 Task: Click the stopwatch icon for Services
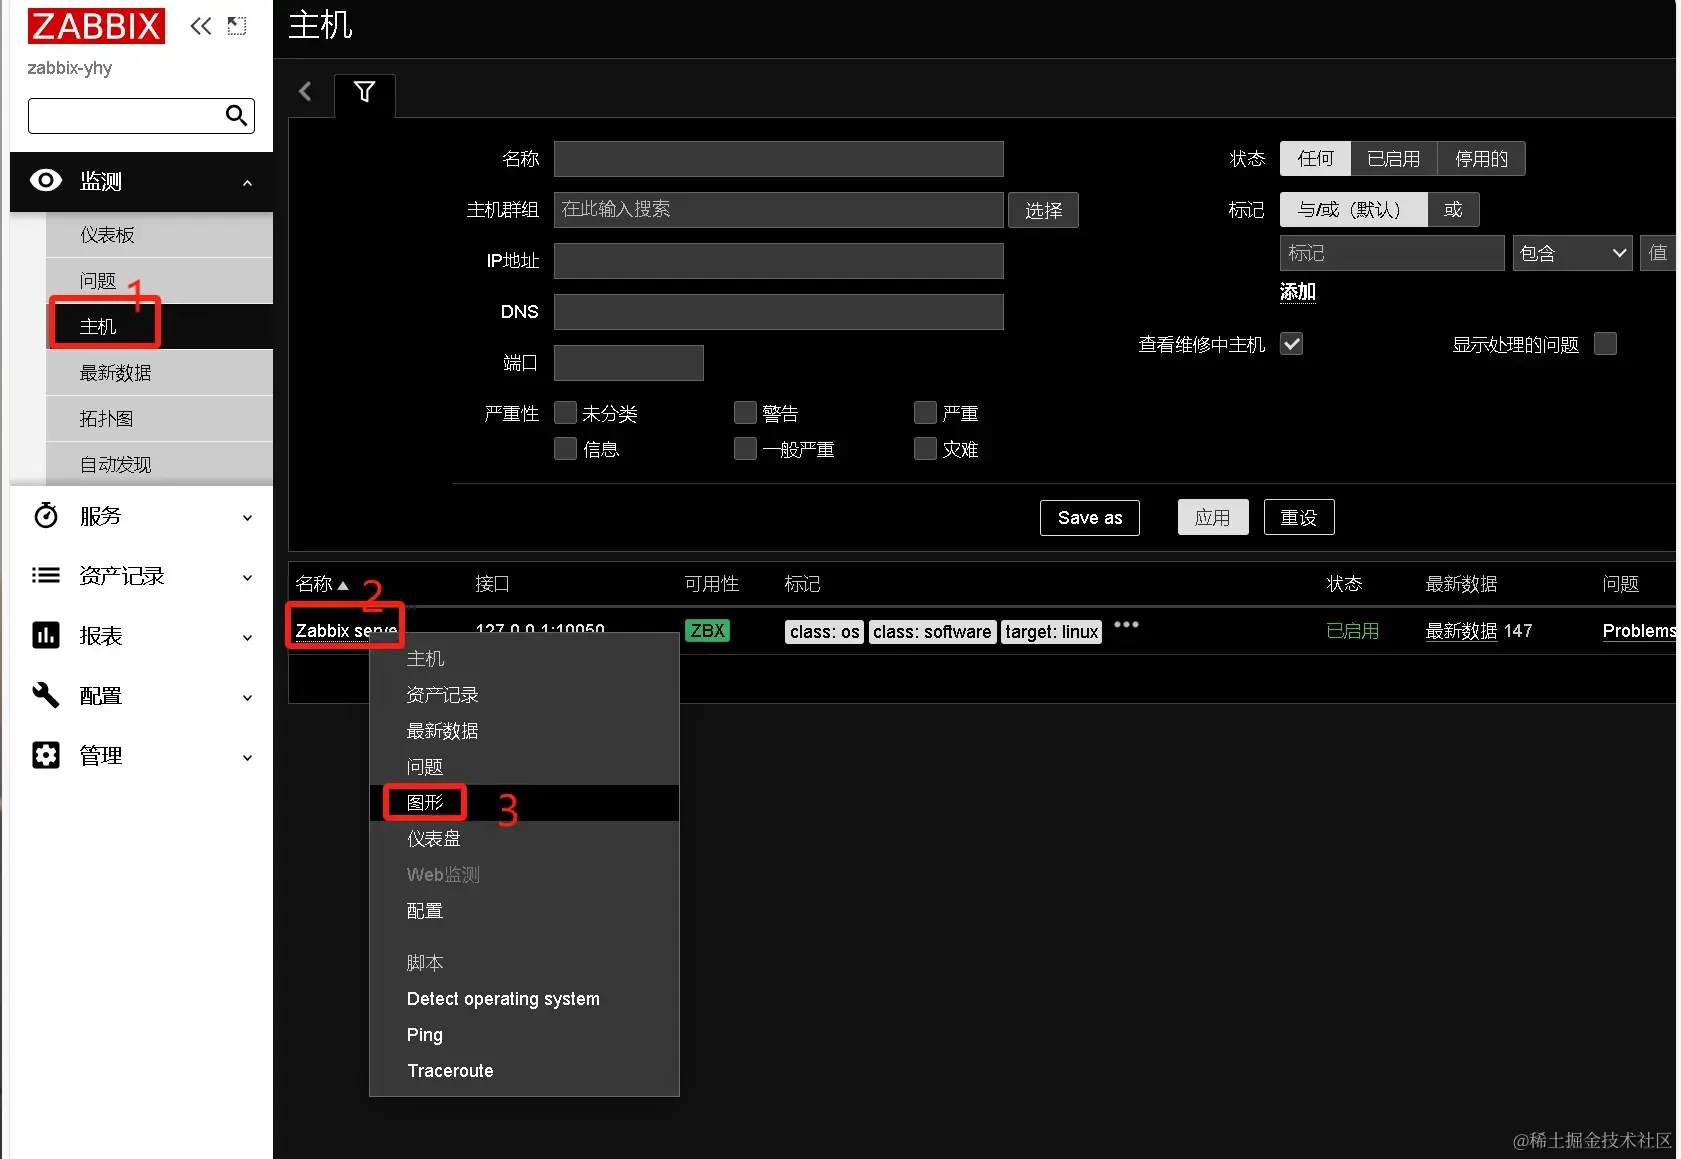(46, 516)
